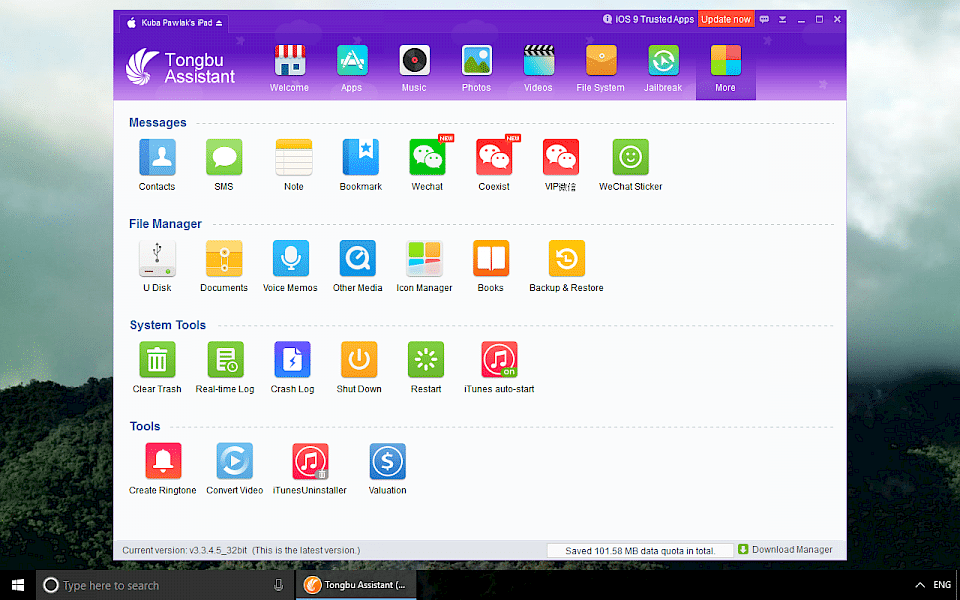Switch to the Videos tab
The height and width of the screenshot is (600, 960).
538,69
